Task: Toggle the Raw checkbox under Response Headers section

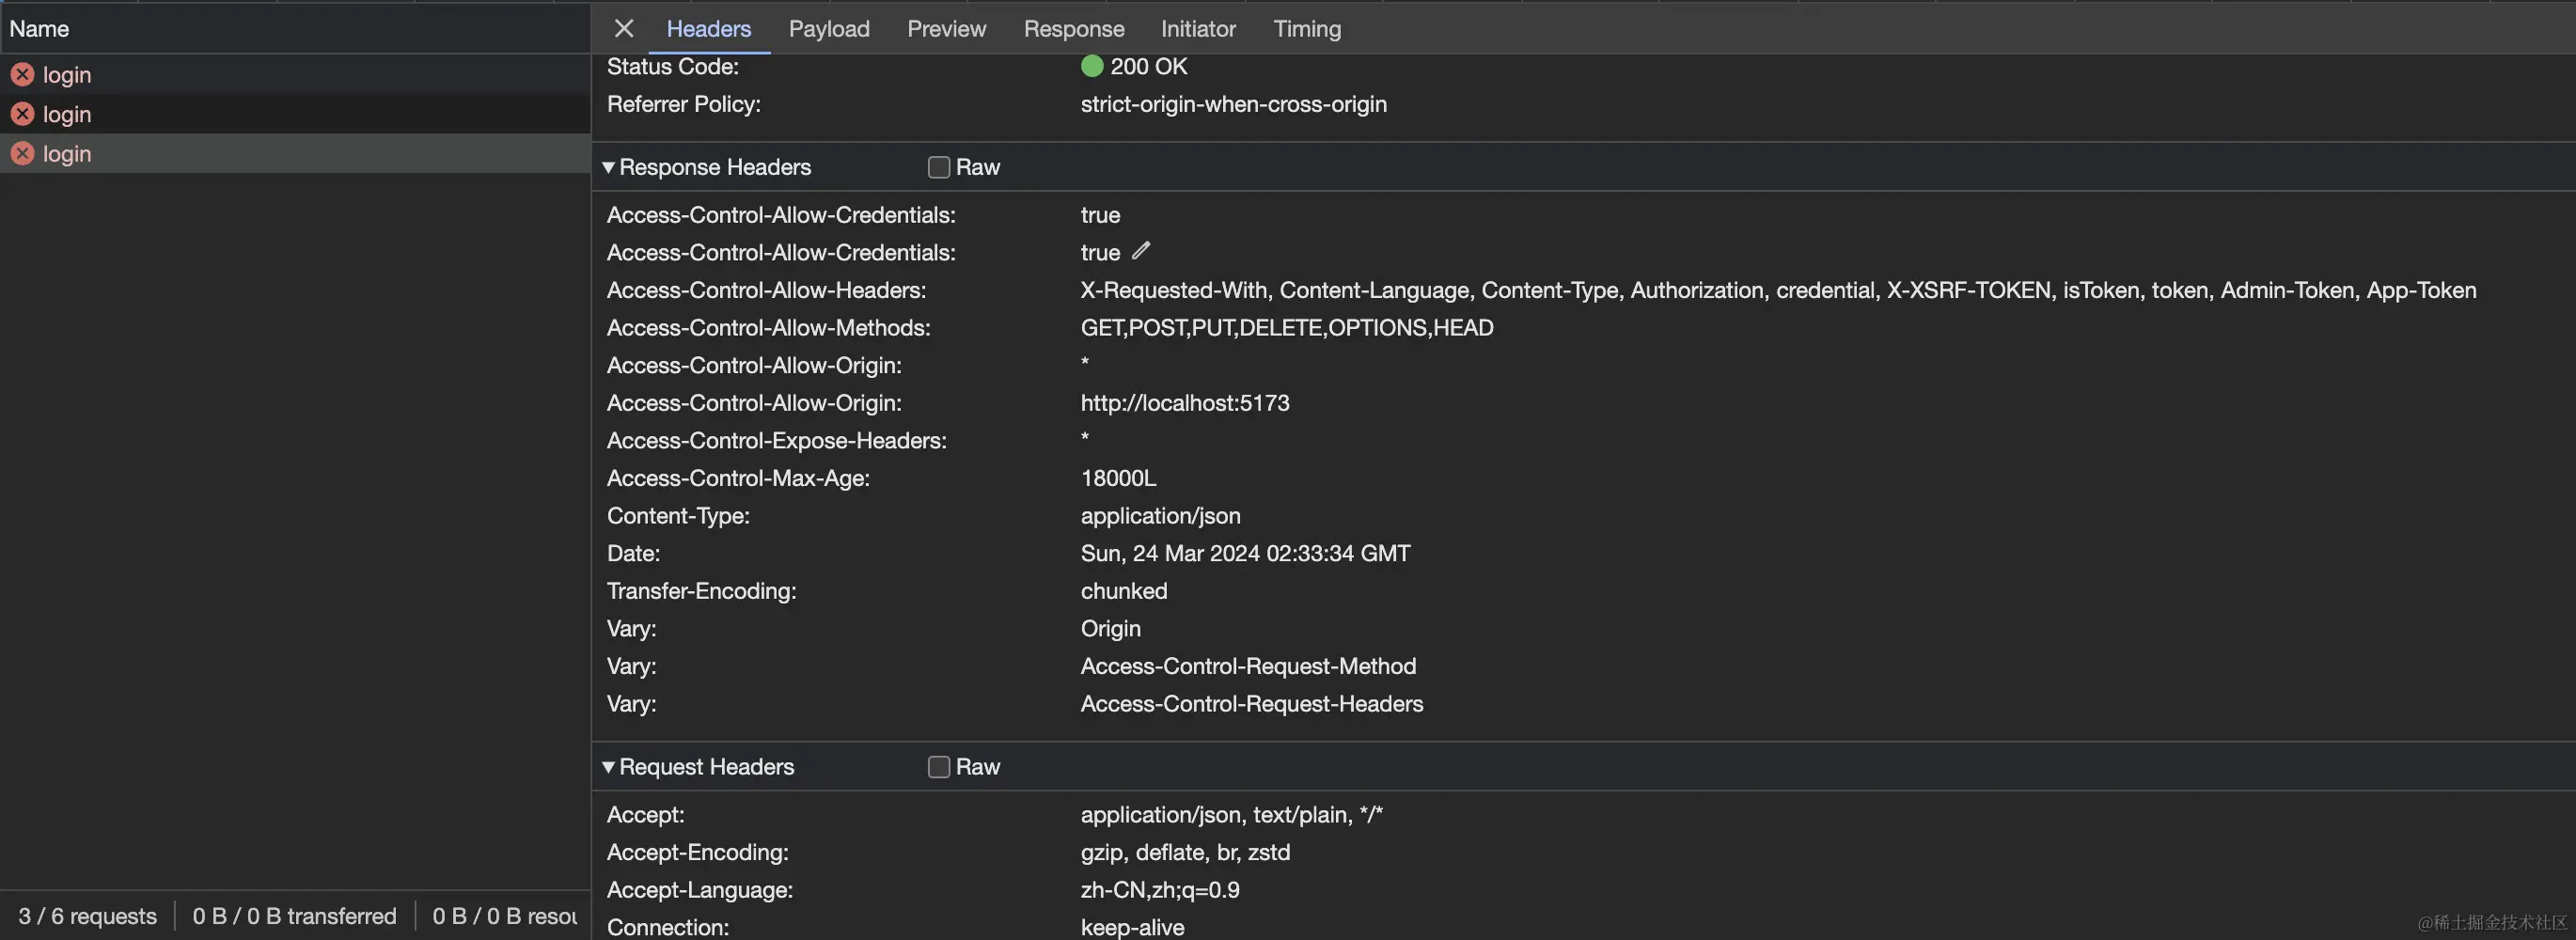Action: click(938, 167)
